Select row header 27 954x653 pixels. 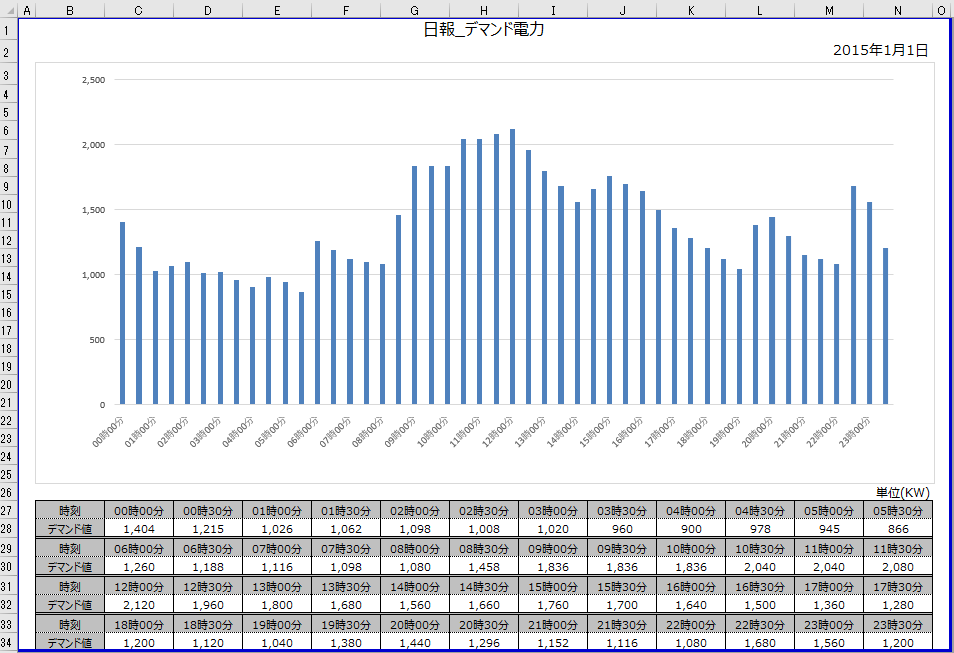(9, 510)
